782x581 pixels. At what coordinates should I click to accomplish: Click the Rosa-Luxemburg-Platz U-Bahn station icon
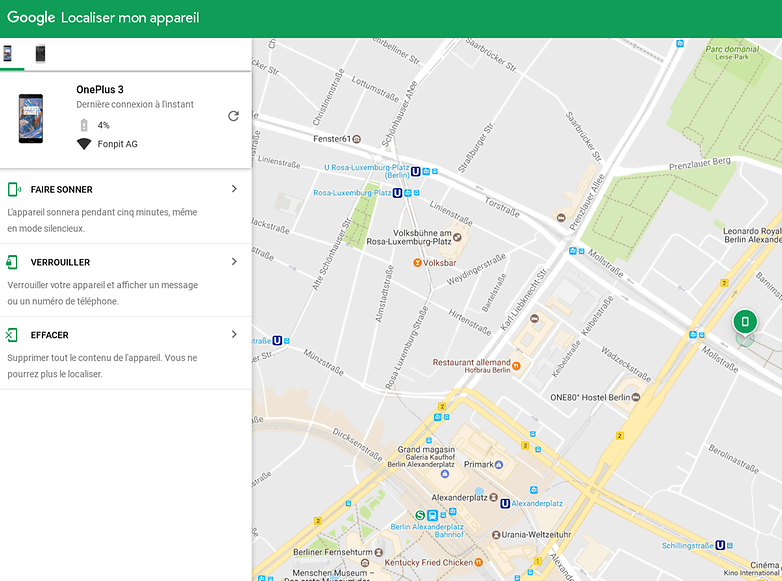(x=397, y=193)
